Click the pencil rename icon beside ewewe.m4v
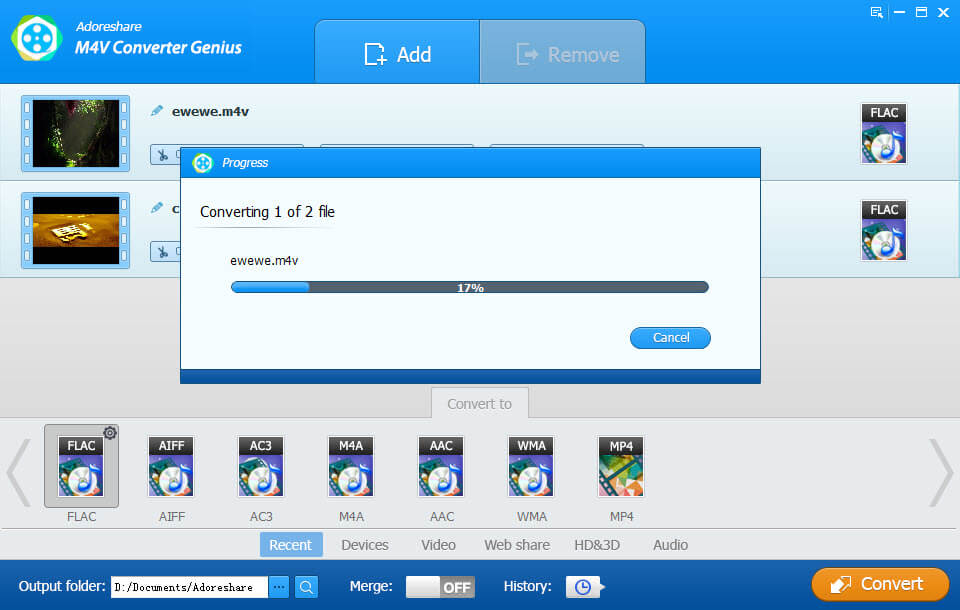Image resolution: width=960 pixels, height=610 pixels. [157, 111]
